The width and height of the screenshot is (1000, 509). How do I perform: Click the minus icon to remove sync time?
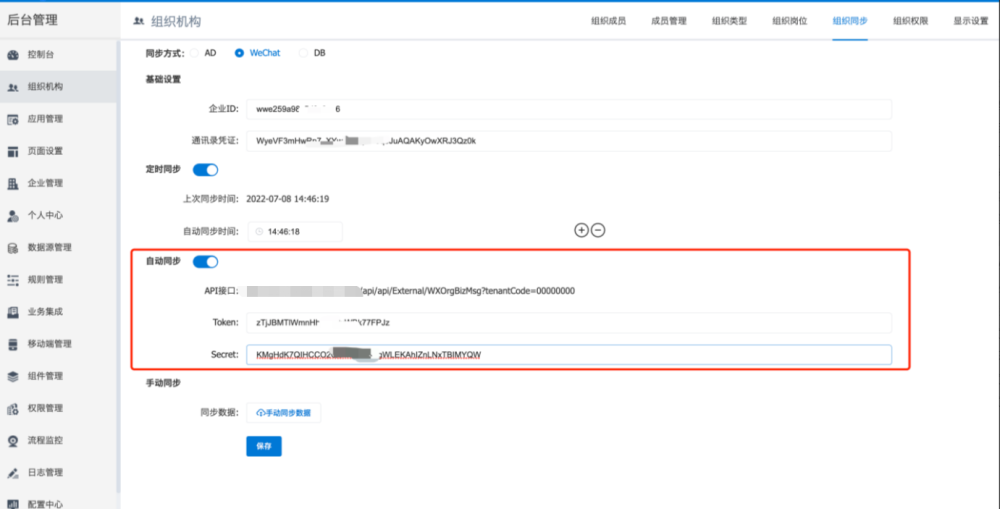(x=598, y=230)
